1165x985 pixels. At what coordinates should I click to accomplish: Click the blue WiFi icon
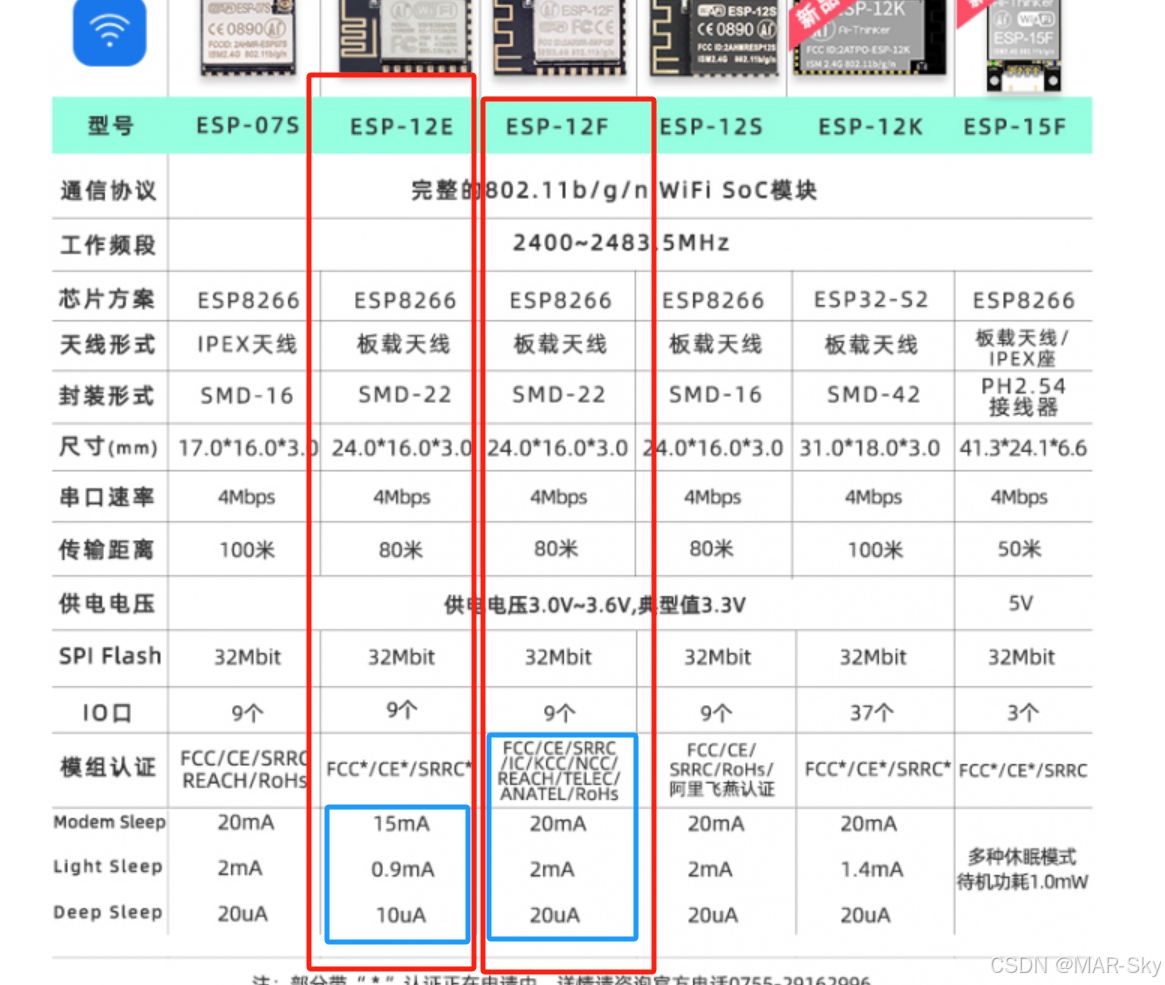109,32
